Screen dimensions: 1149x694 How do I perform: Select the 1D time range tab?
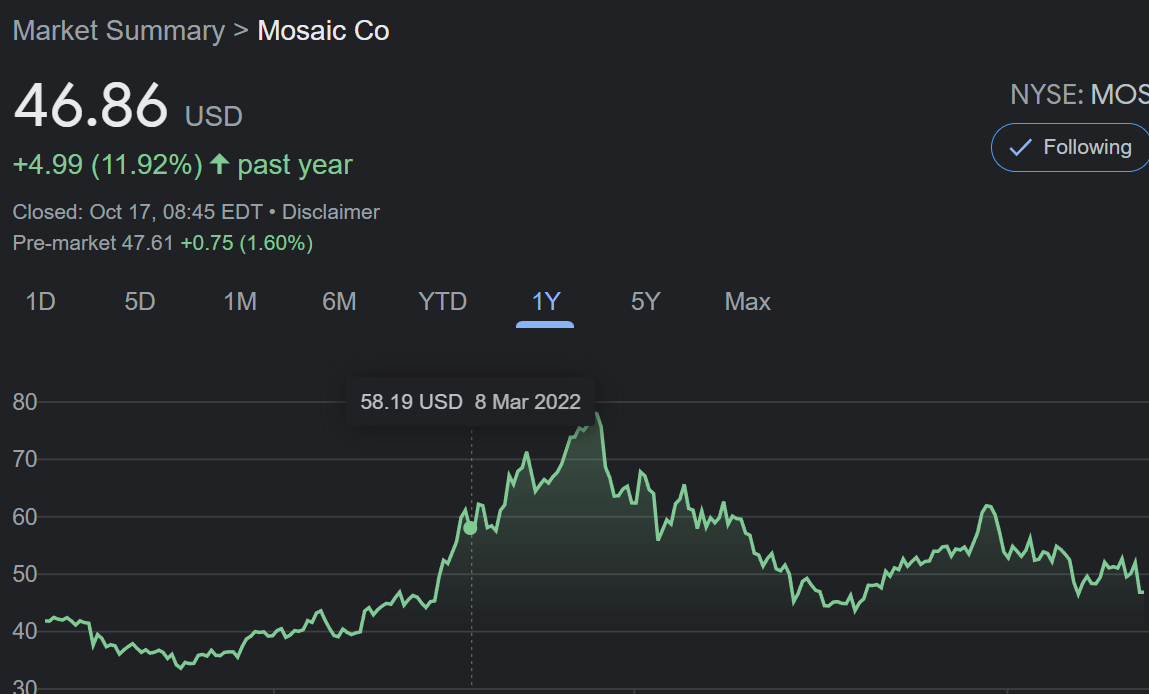pos(40,301)
